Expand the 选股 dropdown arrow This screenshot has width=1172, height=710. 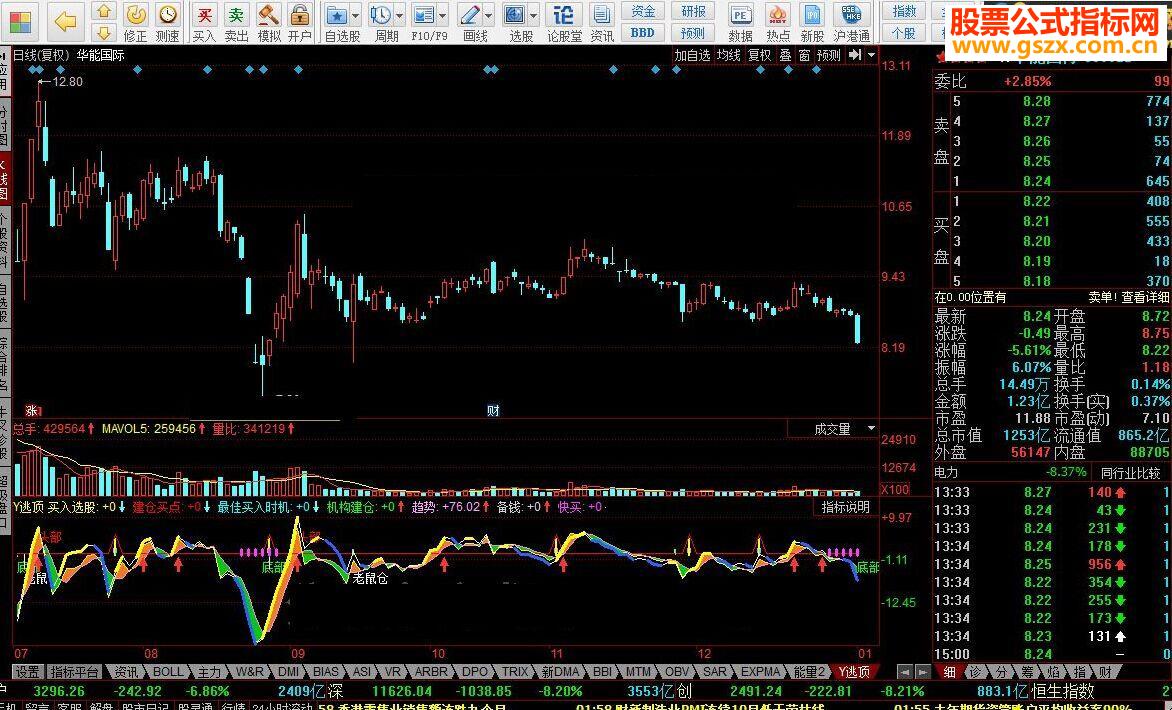click(x=534, y=15)
